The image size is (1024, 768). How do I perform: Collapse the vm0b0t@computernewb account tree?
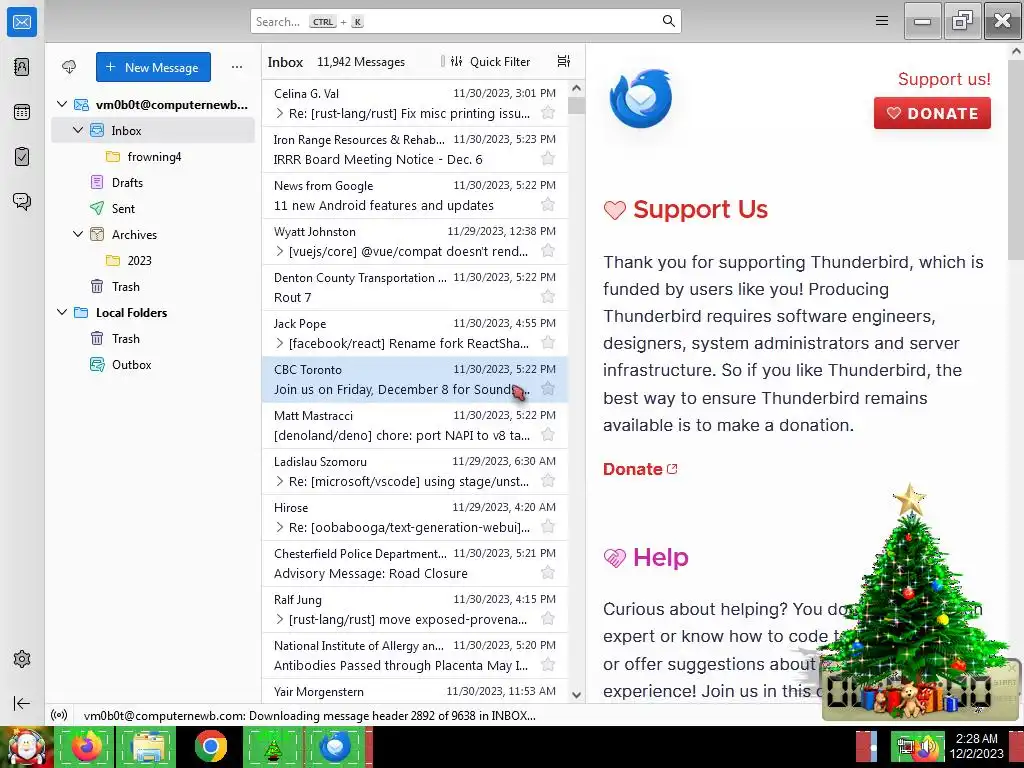[62, 104]
